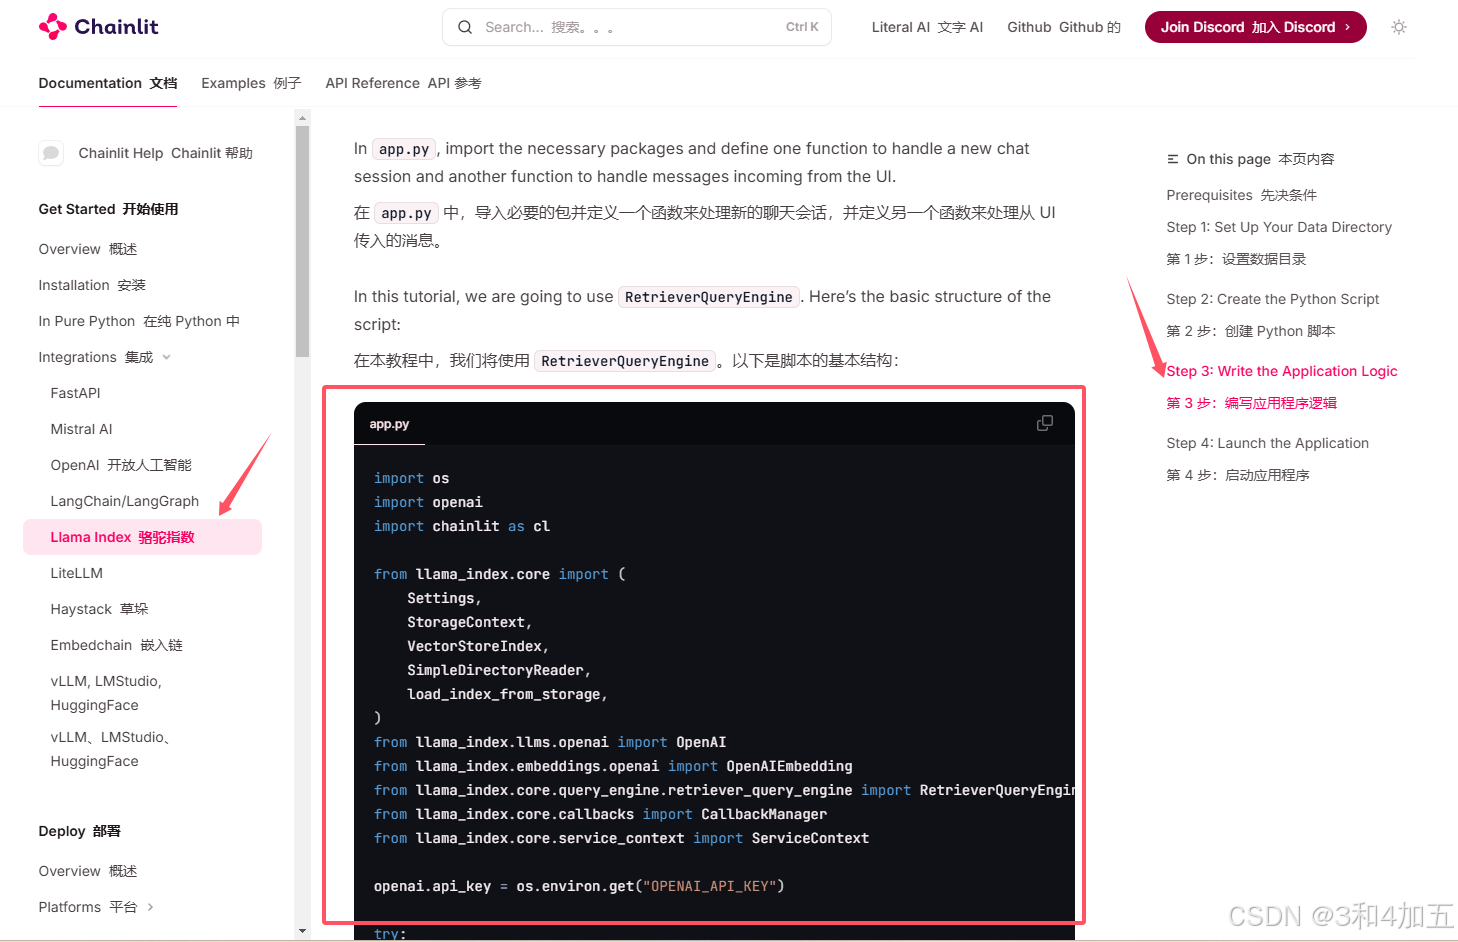Click the openai.api_key code line
Image resolution: width=1458 pixels, height=942 pixels.
[x=579, y=886]
